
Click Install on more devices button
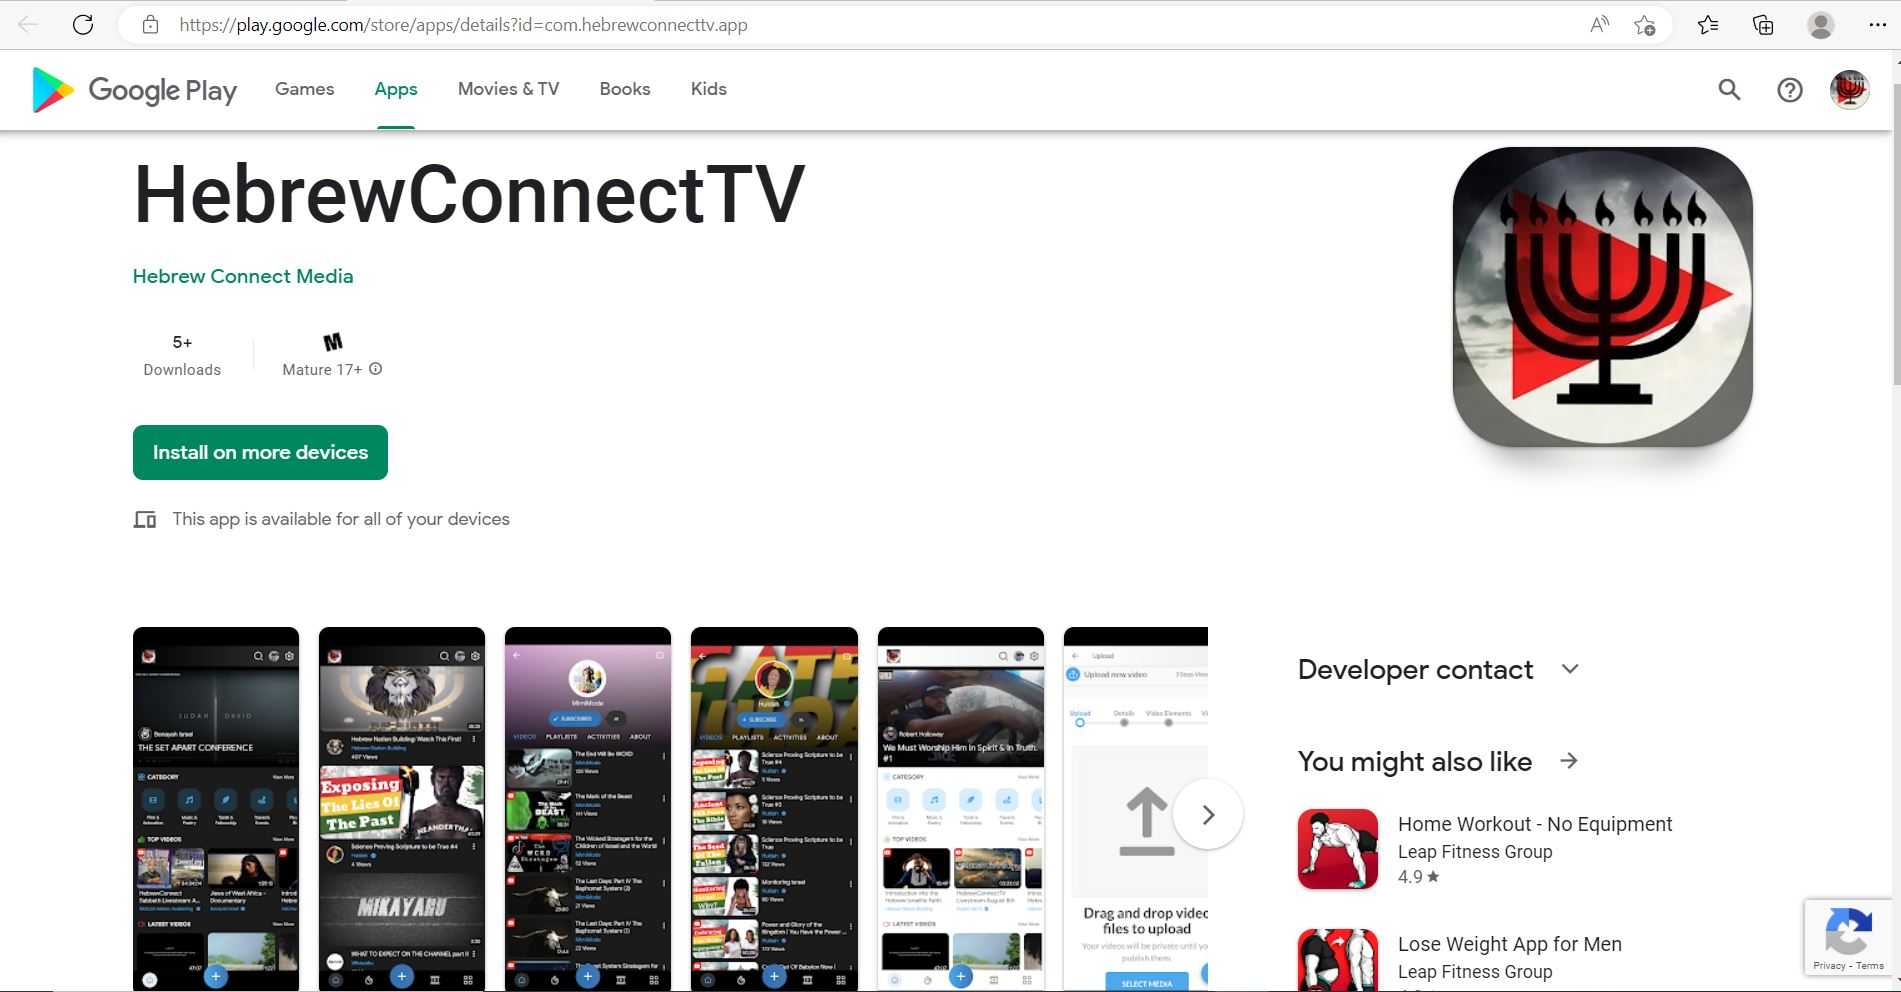click(260, 452)
